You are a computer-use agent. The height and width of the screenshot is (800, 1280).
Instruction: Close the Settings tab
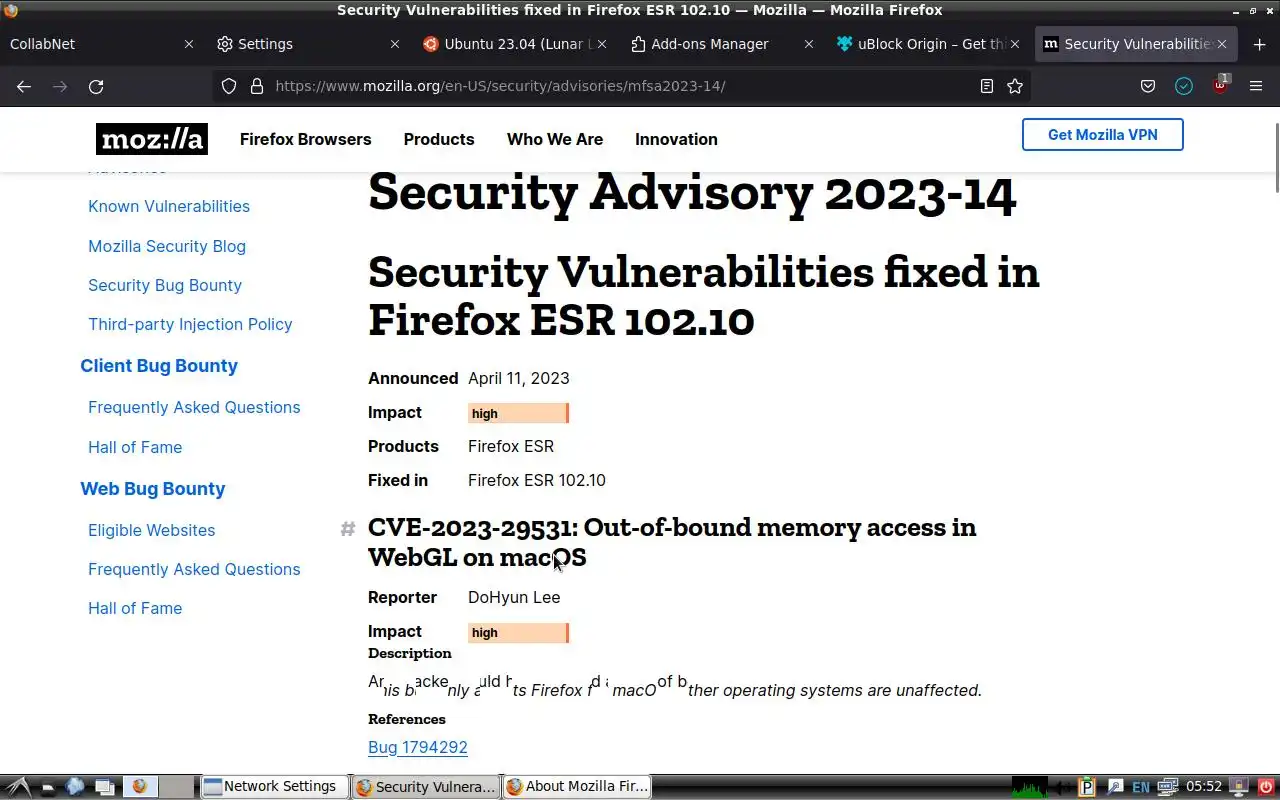(x=395, y=44)
